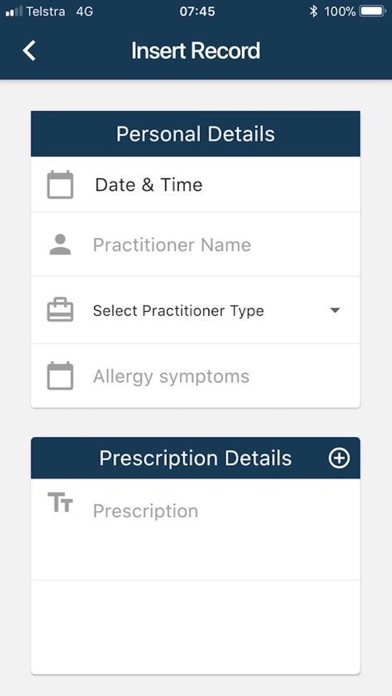Image resolution: width=392 pixels, height=696 pixels.
Task: Tap the signal strength bars icon
Action: 14,12
